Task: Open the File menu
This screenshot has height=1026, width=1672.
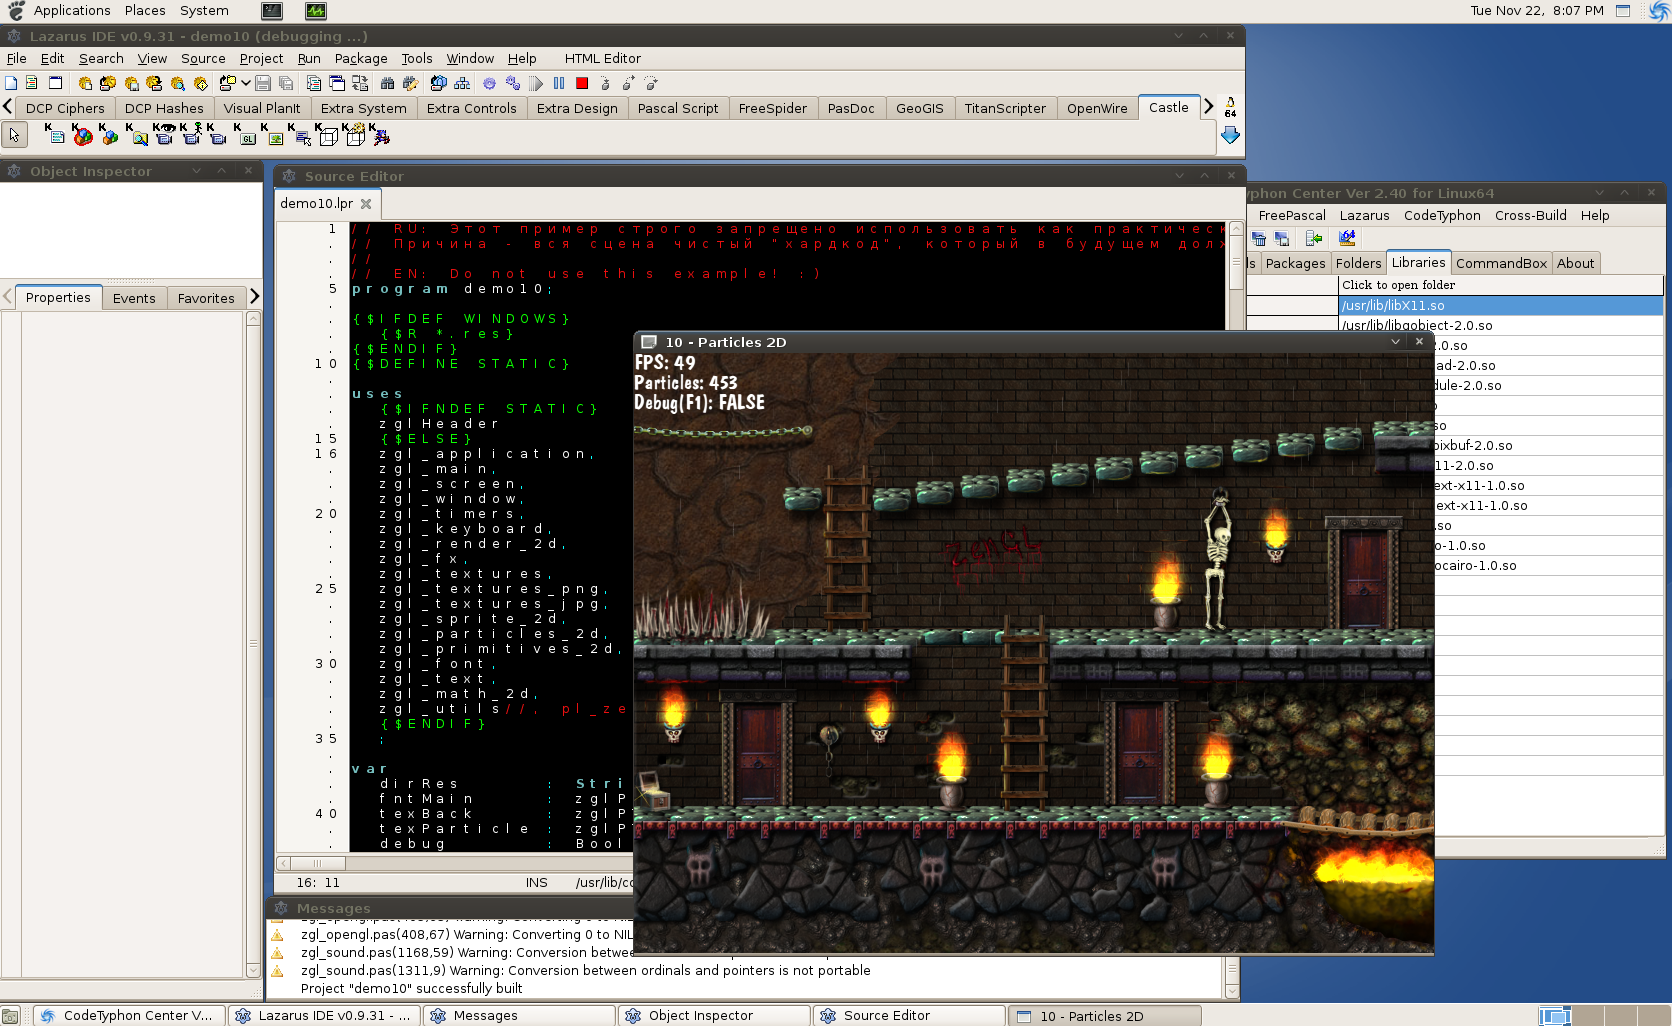Action: pos(17,58)
